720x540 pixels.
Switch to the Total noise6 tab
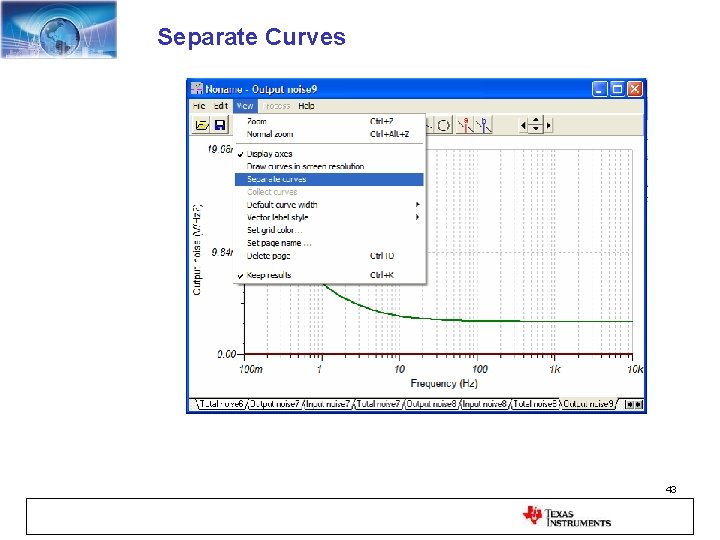click(221, 404)
